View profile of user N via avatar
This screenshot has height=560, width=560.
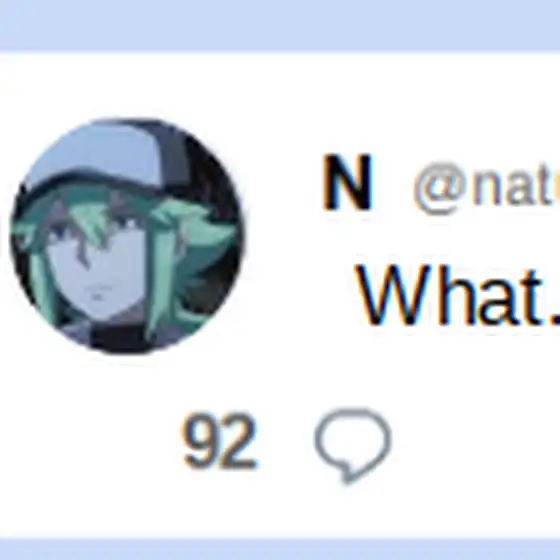coord(128,236)
